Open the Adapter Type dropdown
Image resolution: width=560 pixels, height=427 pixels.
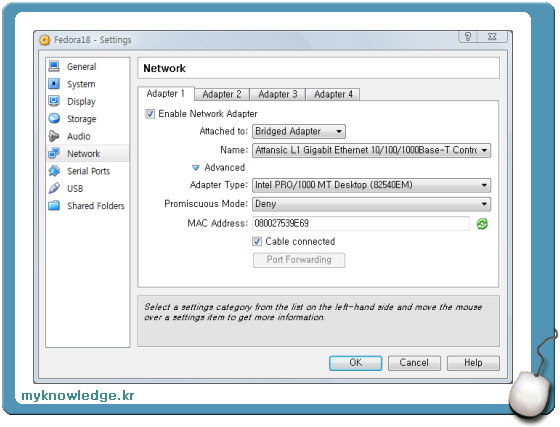click(x=371, y=185)
